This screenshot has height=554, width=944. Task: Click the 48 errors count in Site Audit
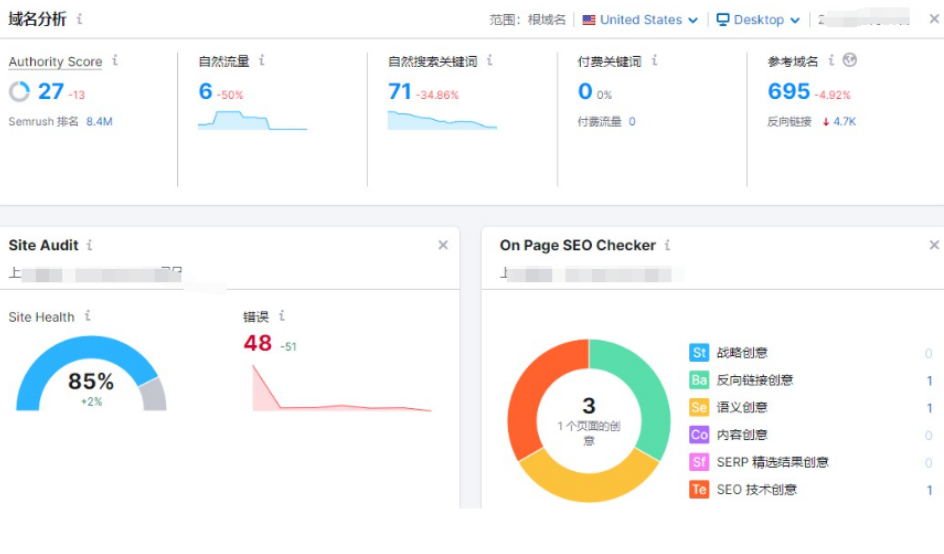point(257,343)
